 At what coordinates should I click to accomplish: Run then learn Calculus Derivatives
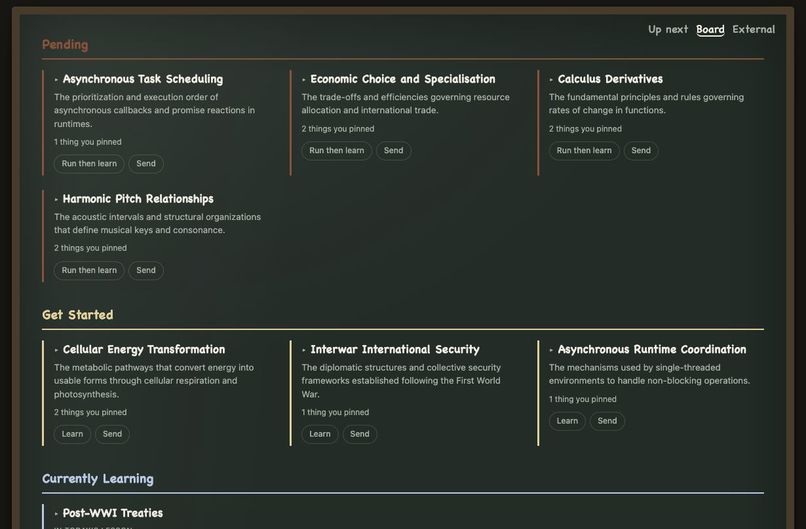[584, 151]
